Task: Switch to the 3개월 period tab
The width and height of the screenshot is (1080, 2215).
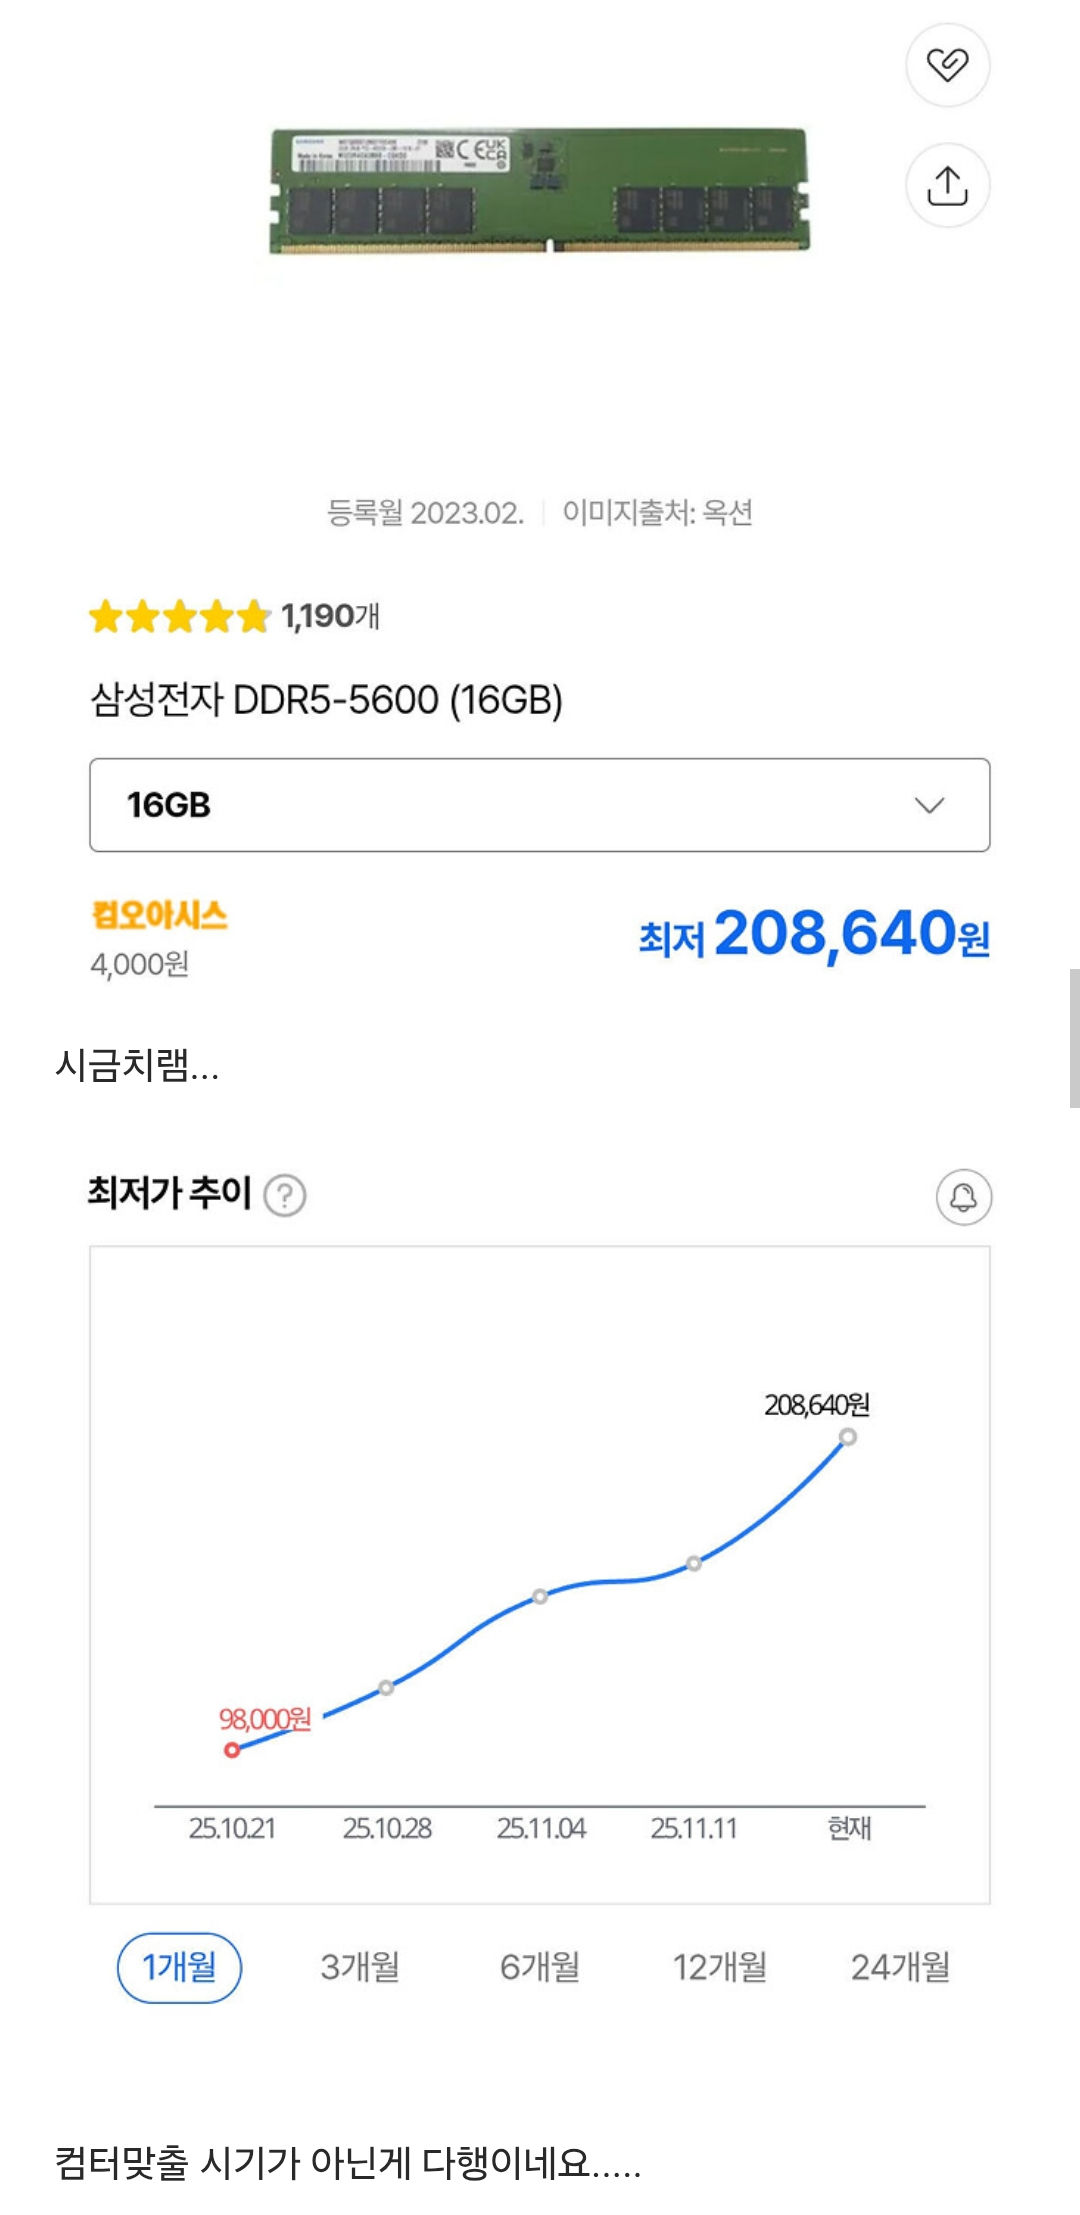Action: [360, 1967]
